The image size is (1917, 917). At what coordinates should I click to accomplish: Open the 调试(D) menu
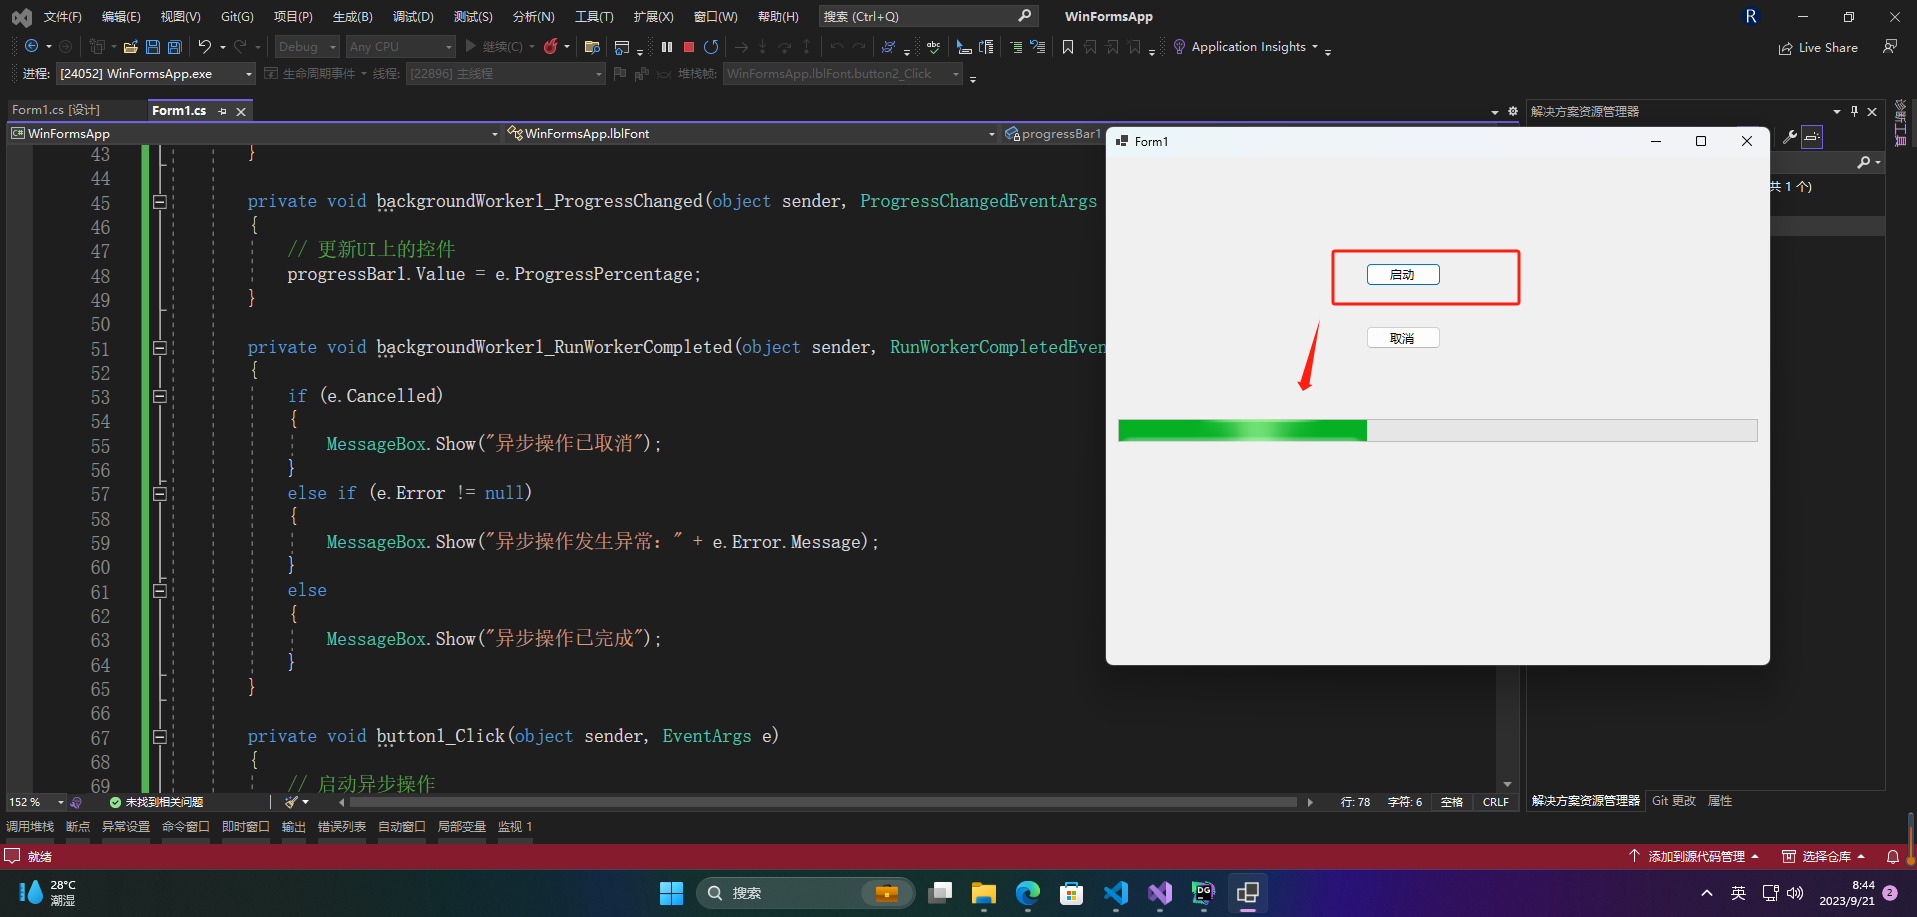click(x=413, y=17)
